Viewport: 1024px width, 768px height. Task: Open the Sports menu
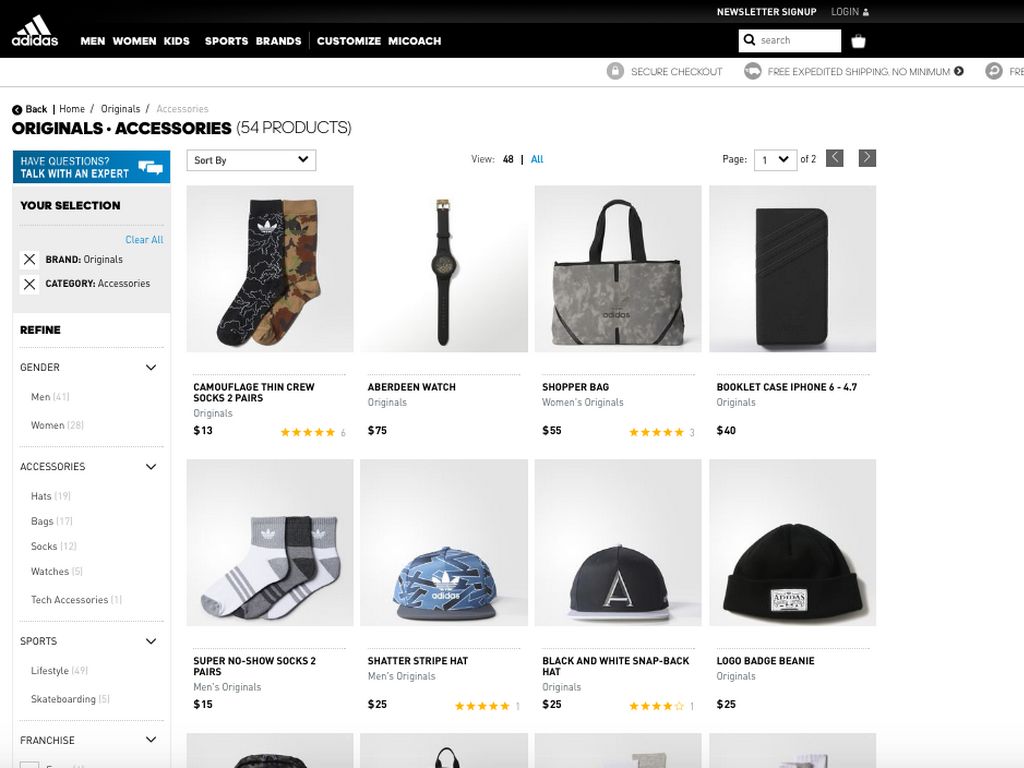point(226,41)
